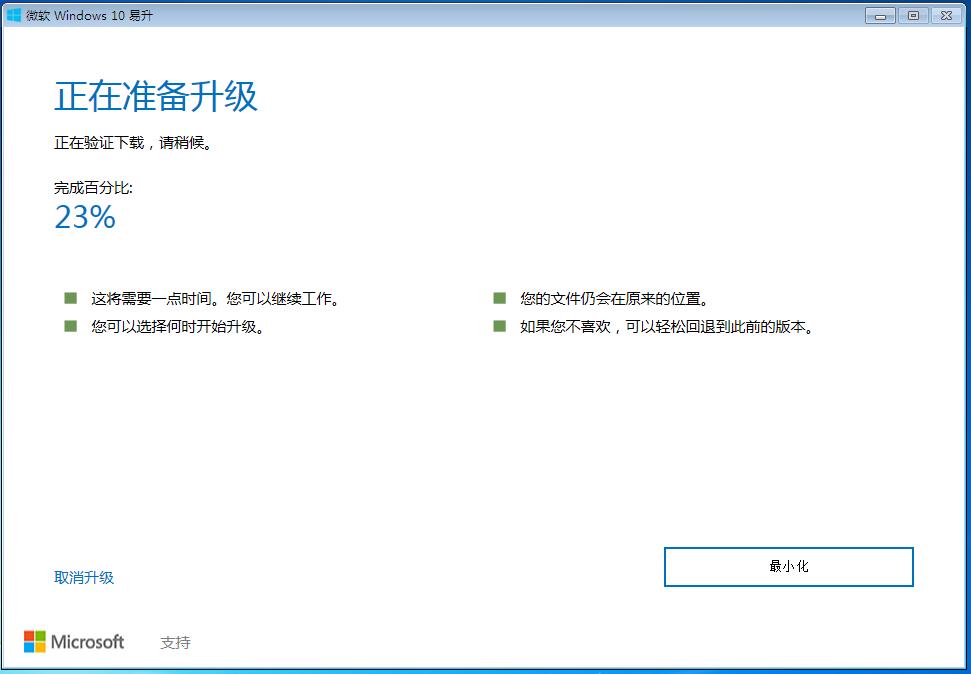The width and height of the screenshot is (971, 674).
Task: Open the 支持 support link
Action: [176, 642]
